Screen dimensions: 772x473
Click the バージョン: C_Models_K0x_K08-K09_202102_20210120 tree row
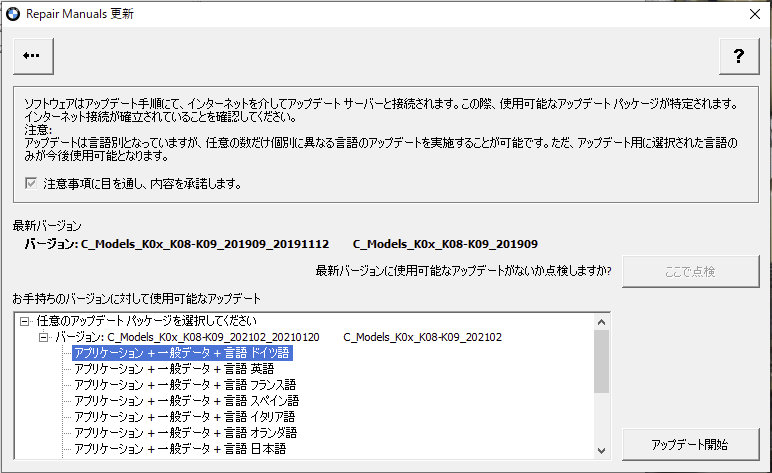(278, 337)
